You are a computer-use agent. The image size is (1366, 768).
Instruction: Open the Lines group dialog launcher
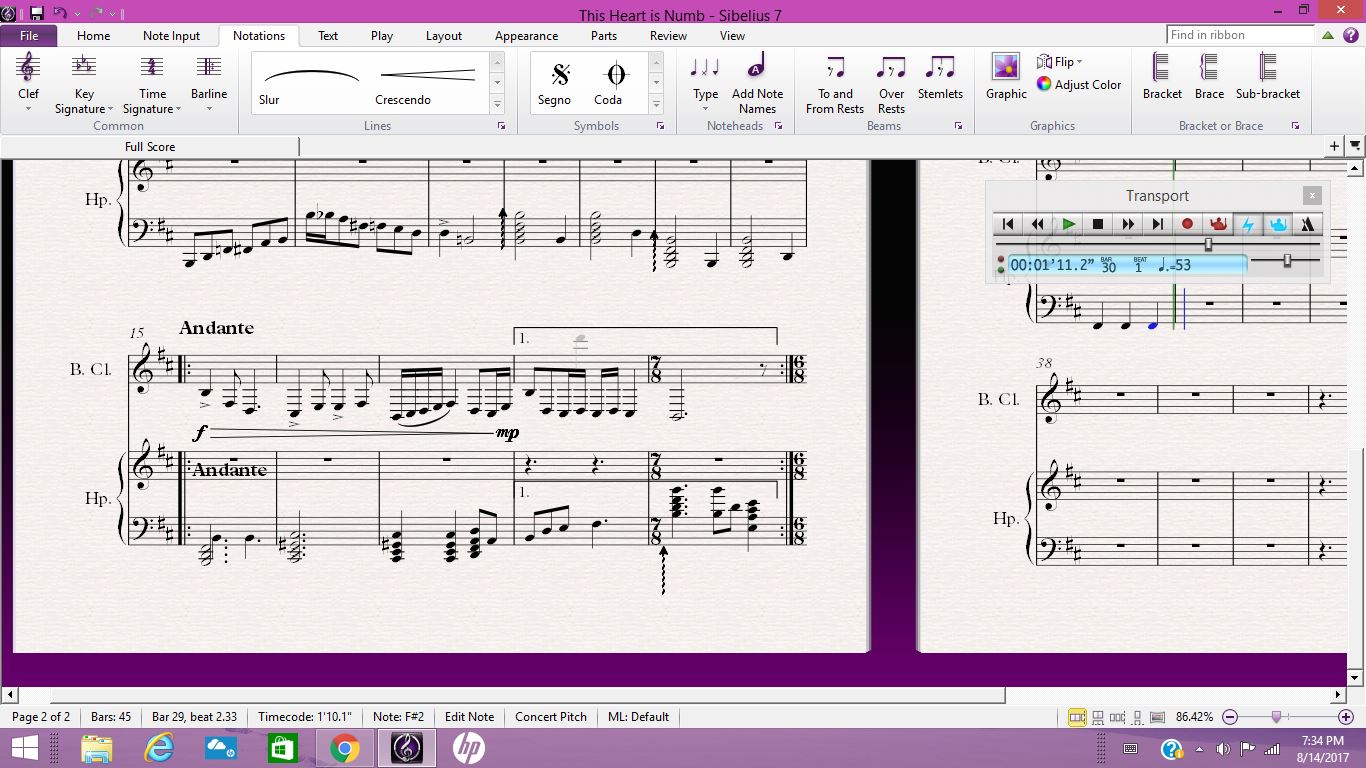[501, 126]
